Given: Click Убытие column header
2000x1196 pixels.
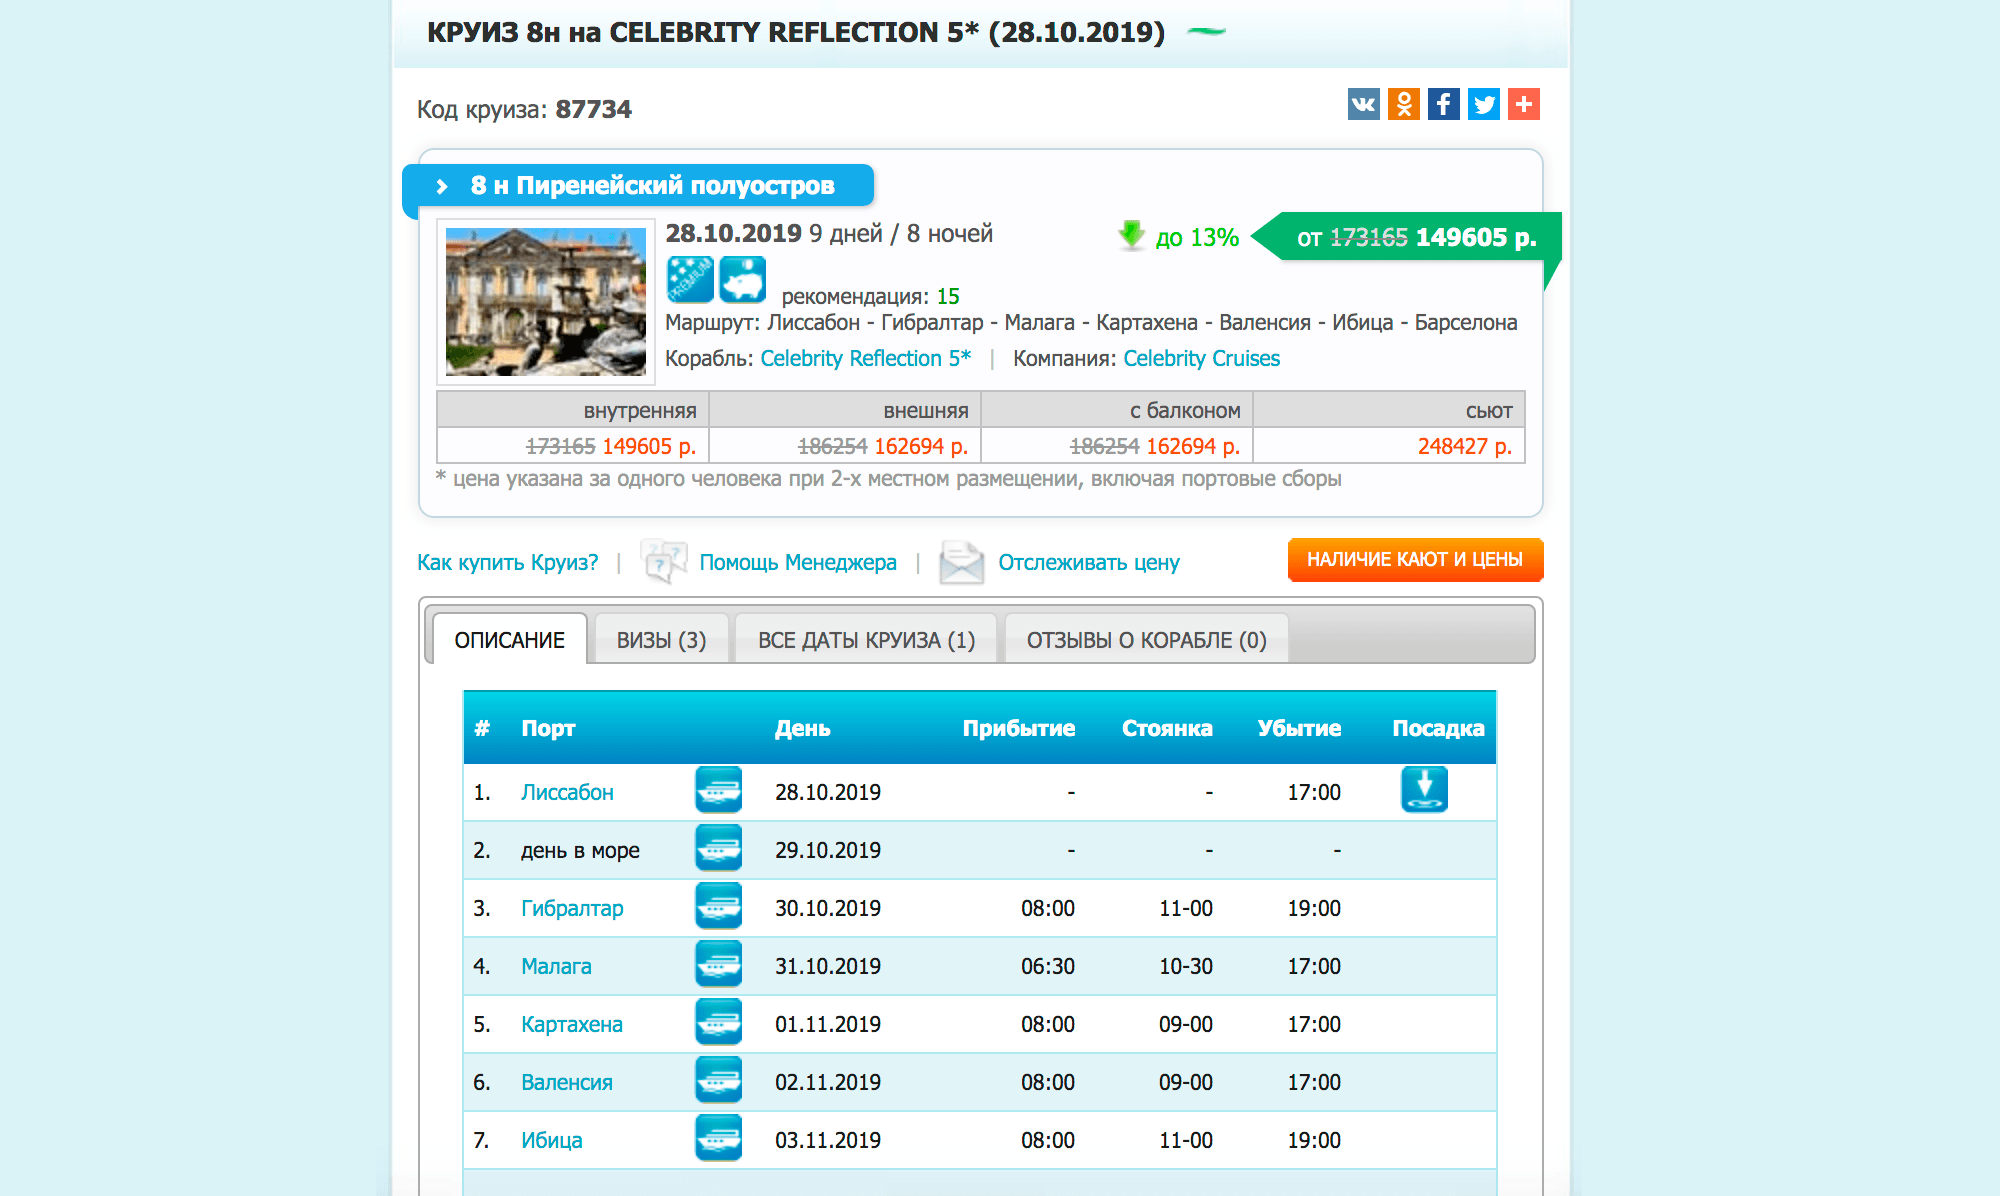Looking at the screenshot, I should click(x=1299, y=728).
